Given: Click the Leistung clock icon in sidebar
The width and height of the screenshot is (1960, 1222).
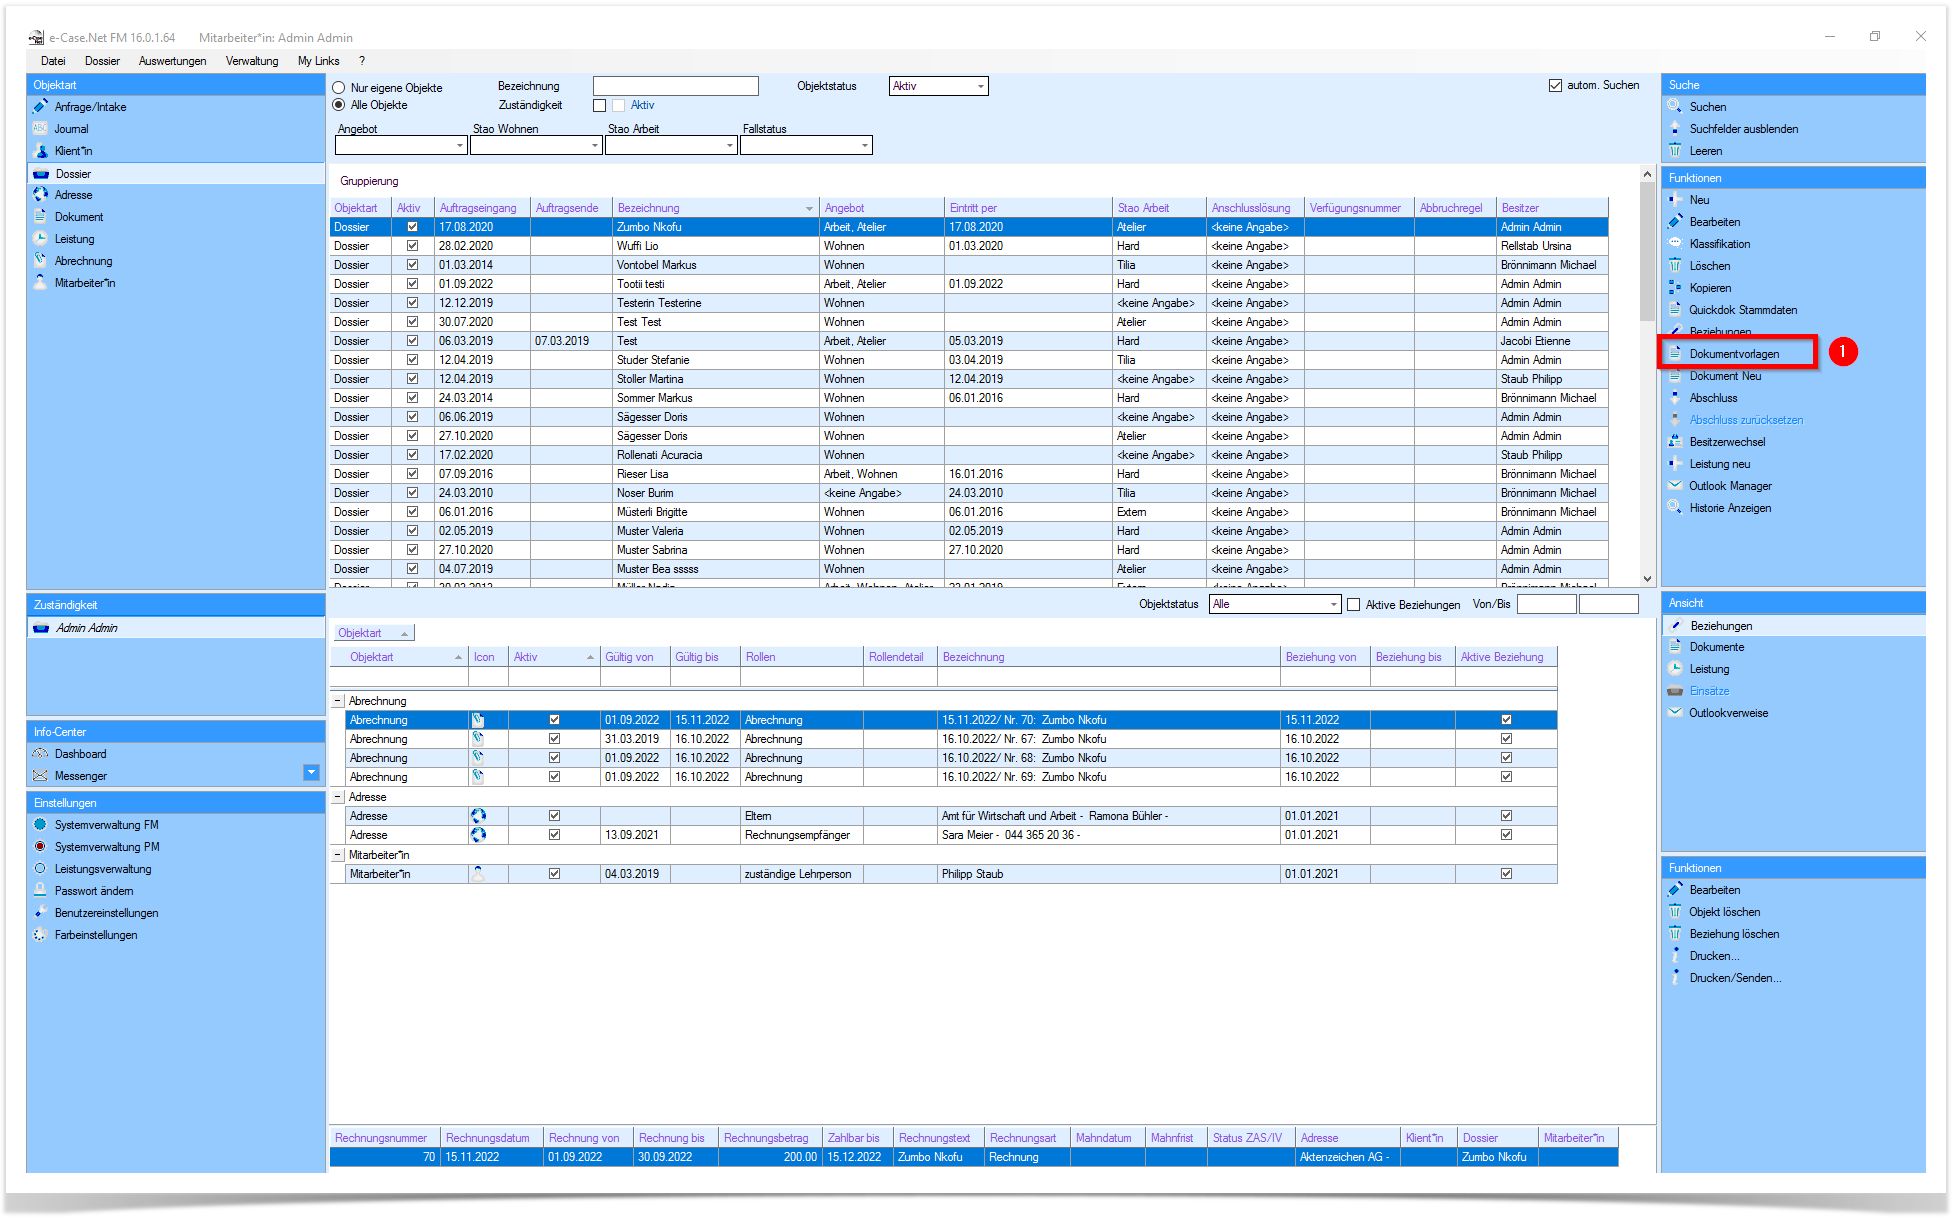Looking at the screenshot, I should pyautogui.click(x=40, y=238).
